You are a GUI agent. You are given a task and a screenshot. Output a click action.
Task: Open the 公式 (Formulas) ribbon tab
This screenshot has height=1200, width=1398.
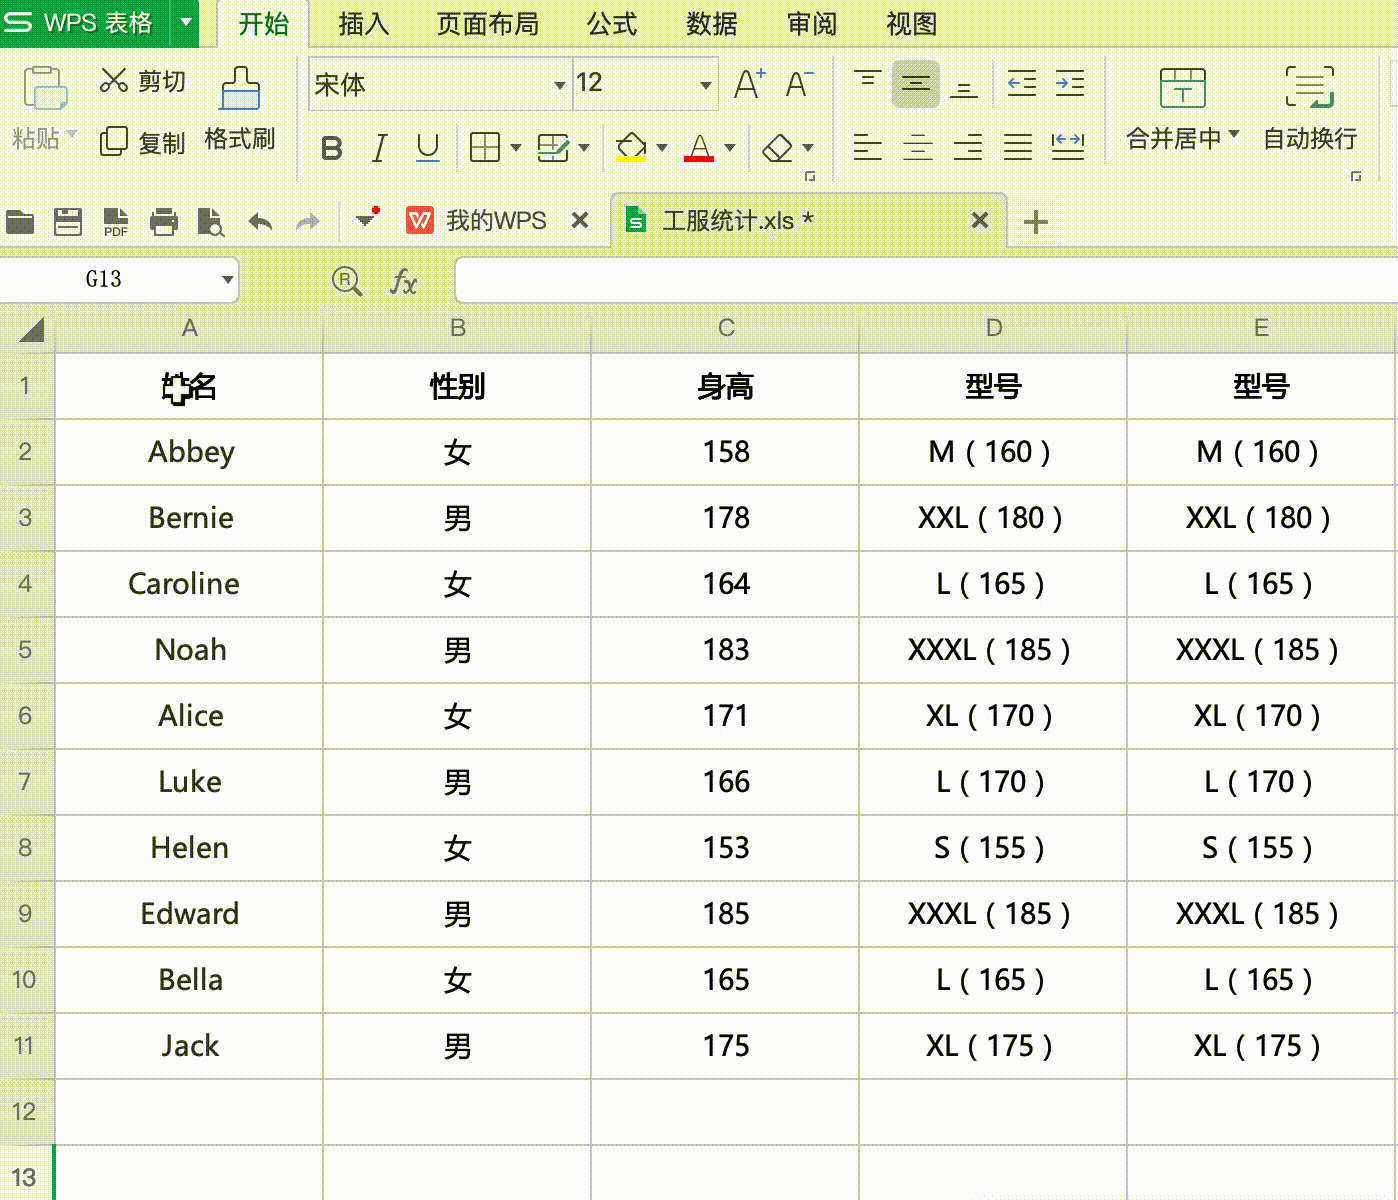point(612,24)
